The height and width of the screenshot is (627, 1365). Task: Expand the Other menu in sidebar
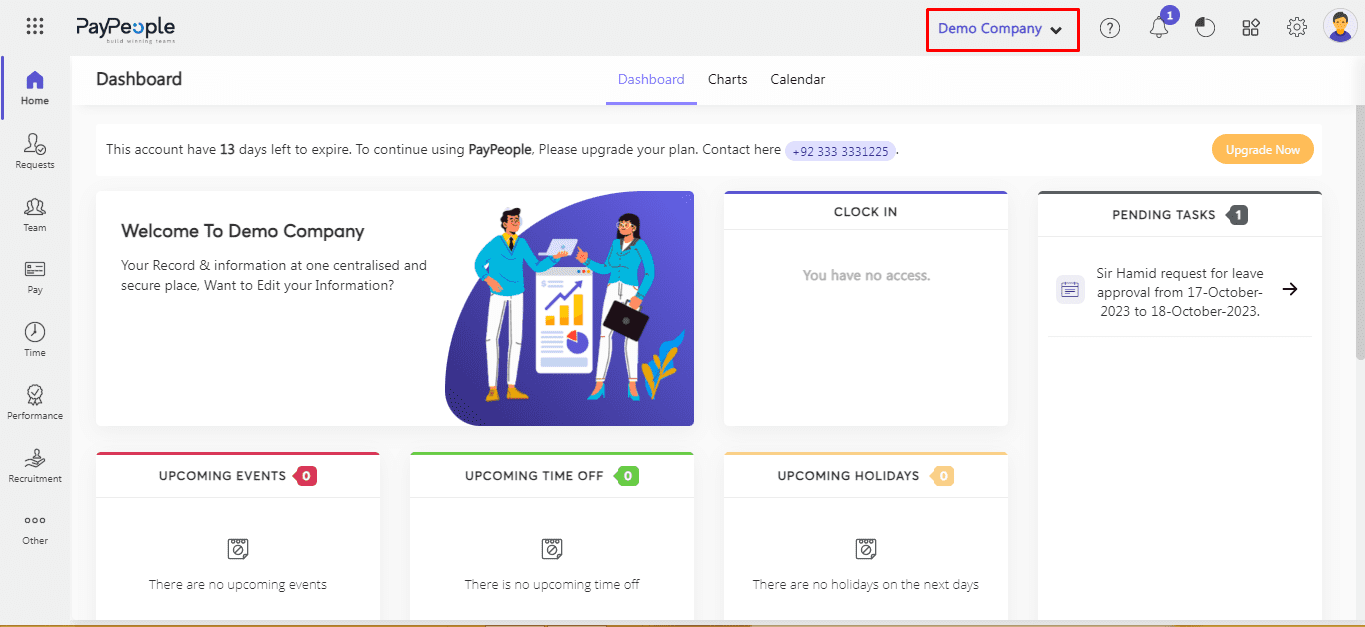(x=35, y=528)
